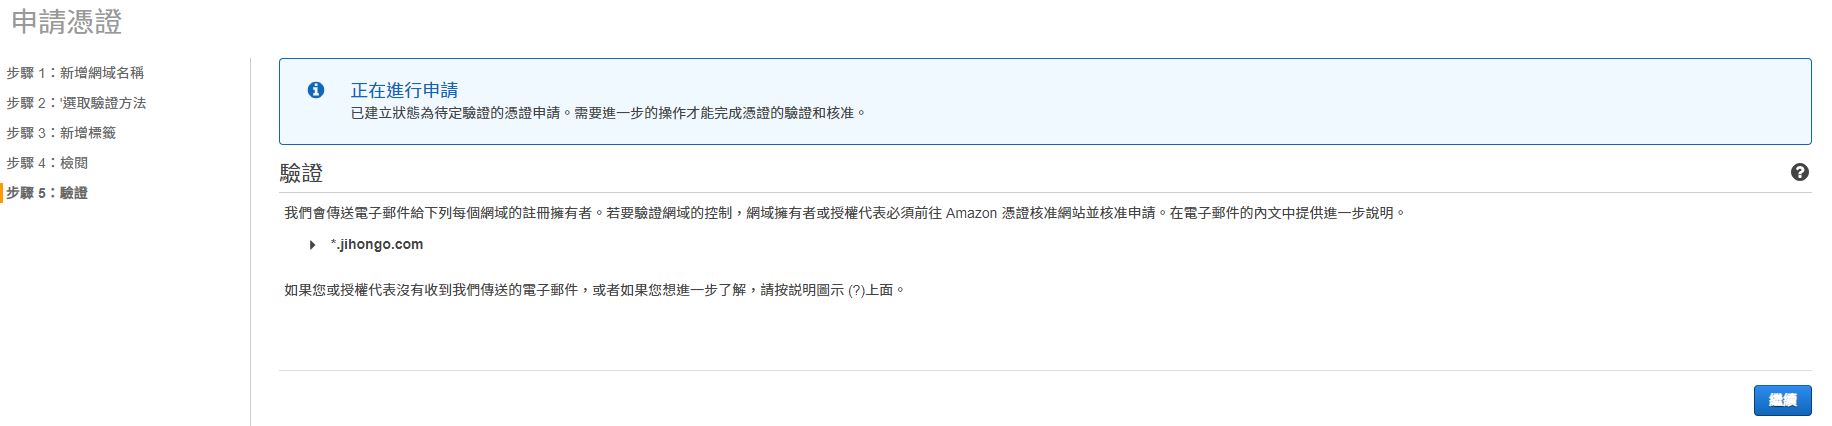The height and width of the screenshot is (426, 1832).
Task: Click the inline (?) reference in text
Action: (x=856, y=291)
